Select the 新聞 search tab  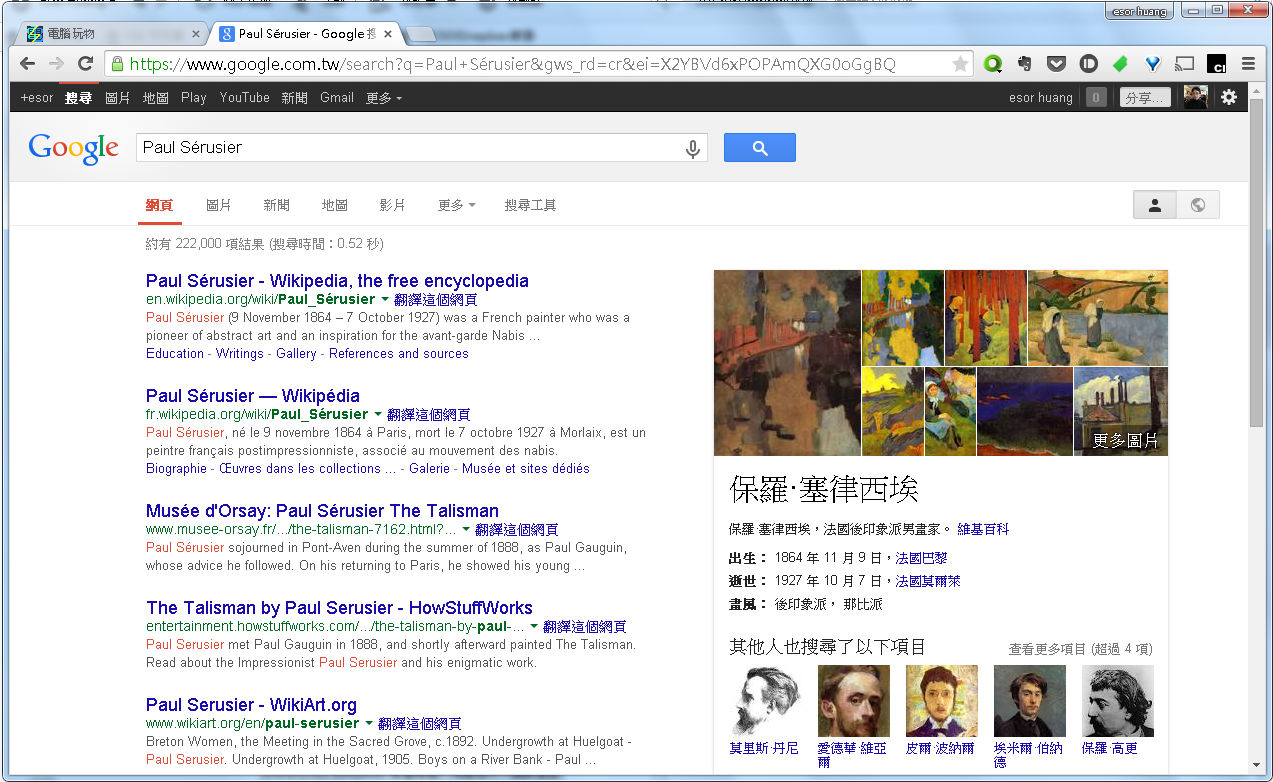(277, 205)
